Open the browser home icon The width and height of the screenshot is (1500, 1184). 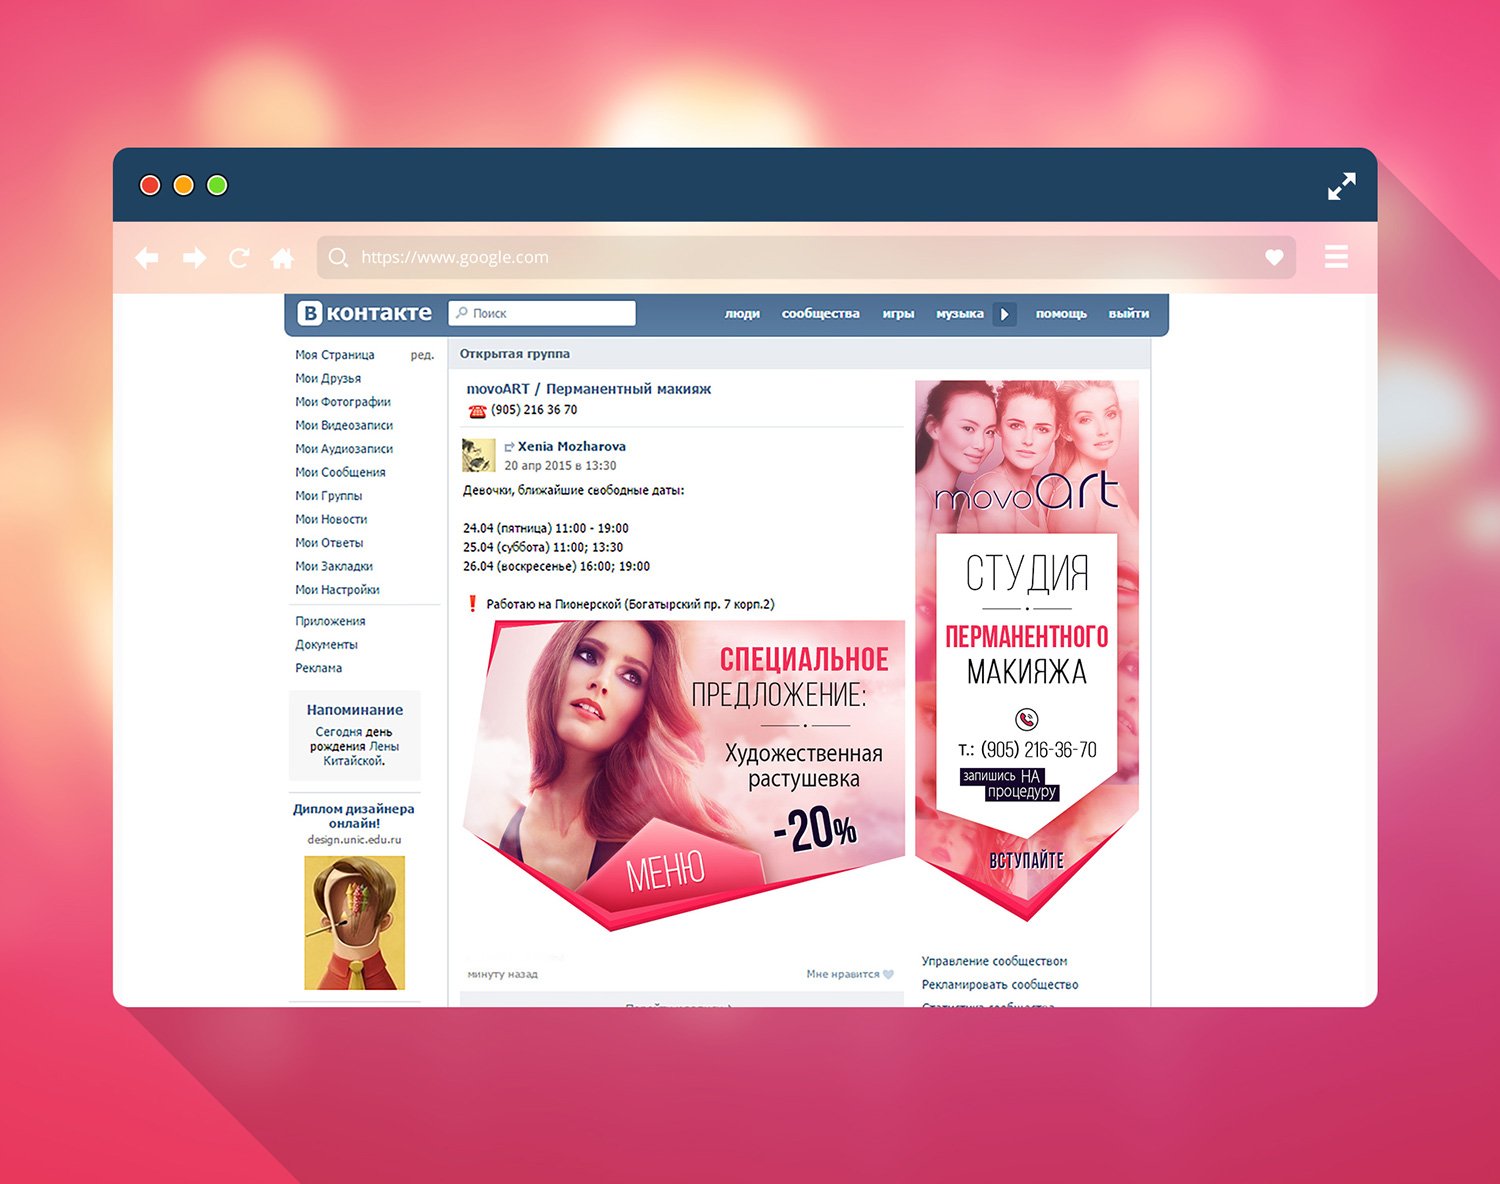tap(283, 258)
